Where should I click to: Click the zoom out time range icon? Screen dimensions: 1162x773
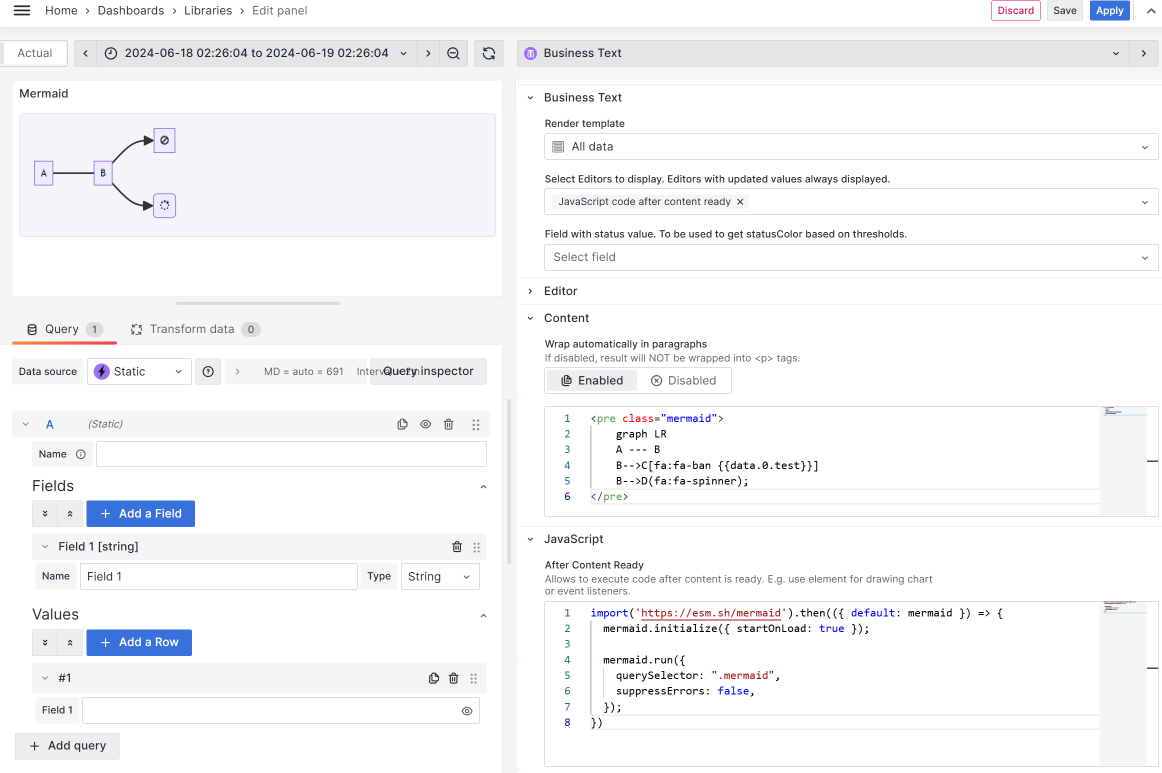tap(454, 54)
